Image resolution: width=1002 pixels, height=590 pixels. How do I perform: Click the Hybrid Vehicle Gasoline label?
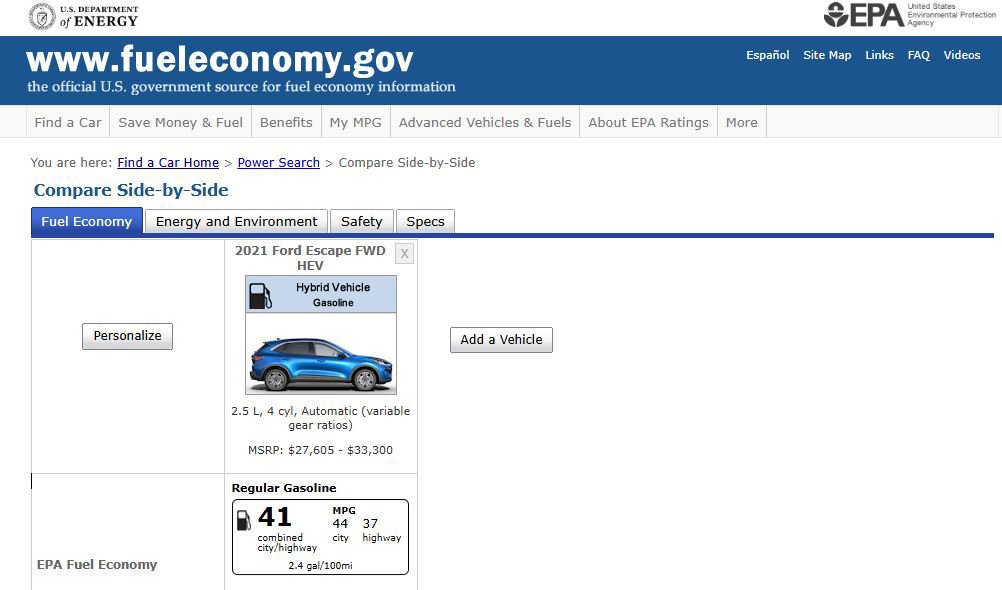[333, 295]
